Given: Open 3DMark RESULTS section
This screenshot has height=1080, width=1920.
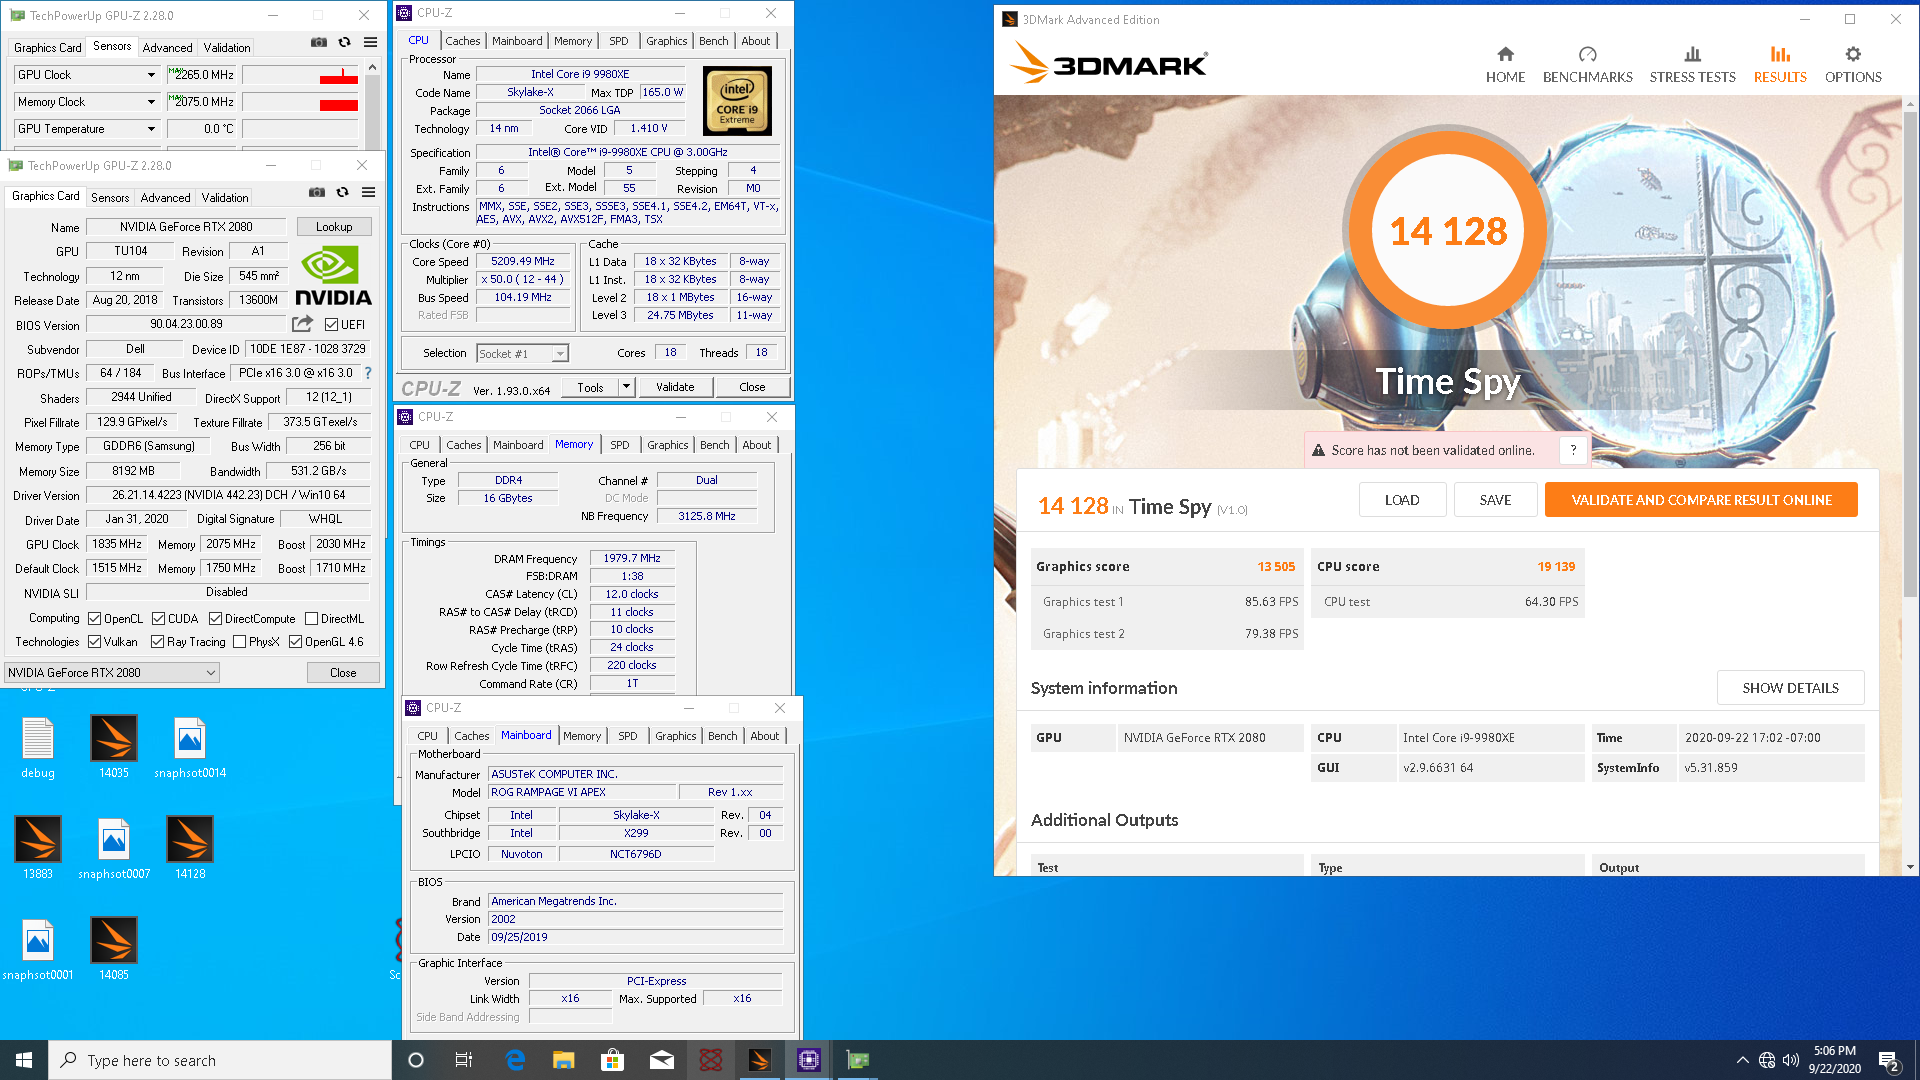Looking at the screenshot, I should [x=1780, y=64].
